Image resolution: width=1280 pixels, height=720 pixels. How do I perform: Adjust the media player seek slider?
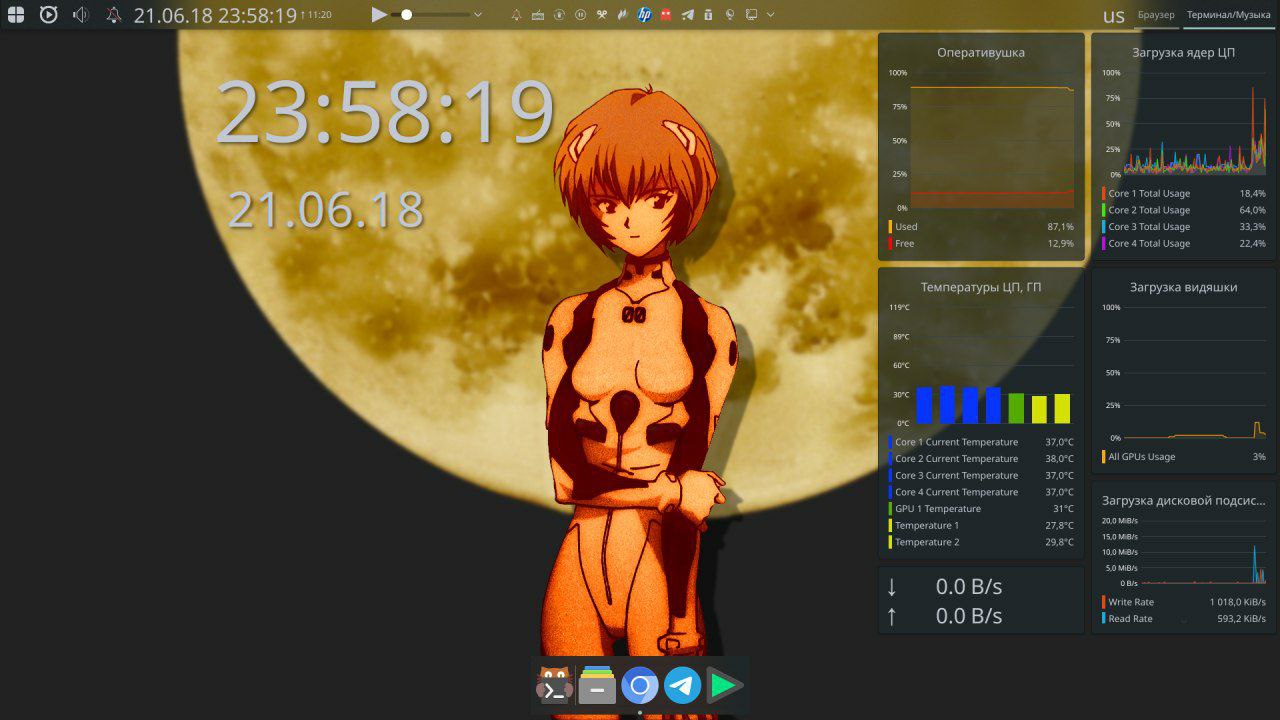click(431, 15)
